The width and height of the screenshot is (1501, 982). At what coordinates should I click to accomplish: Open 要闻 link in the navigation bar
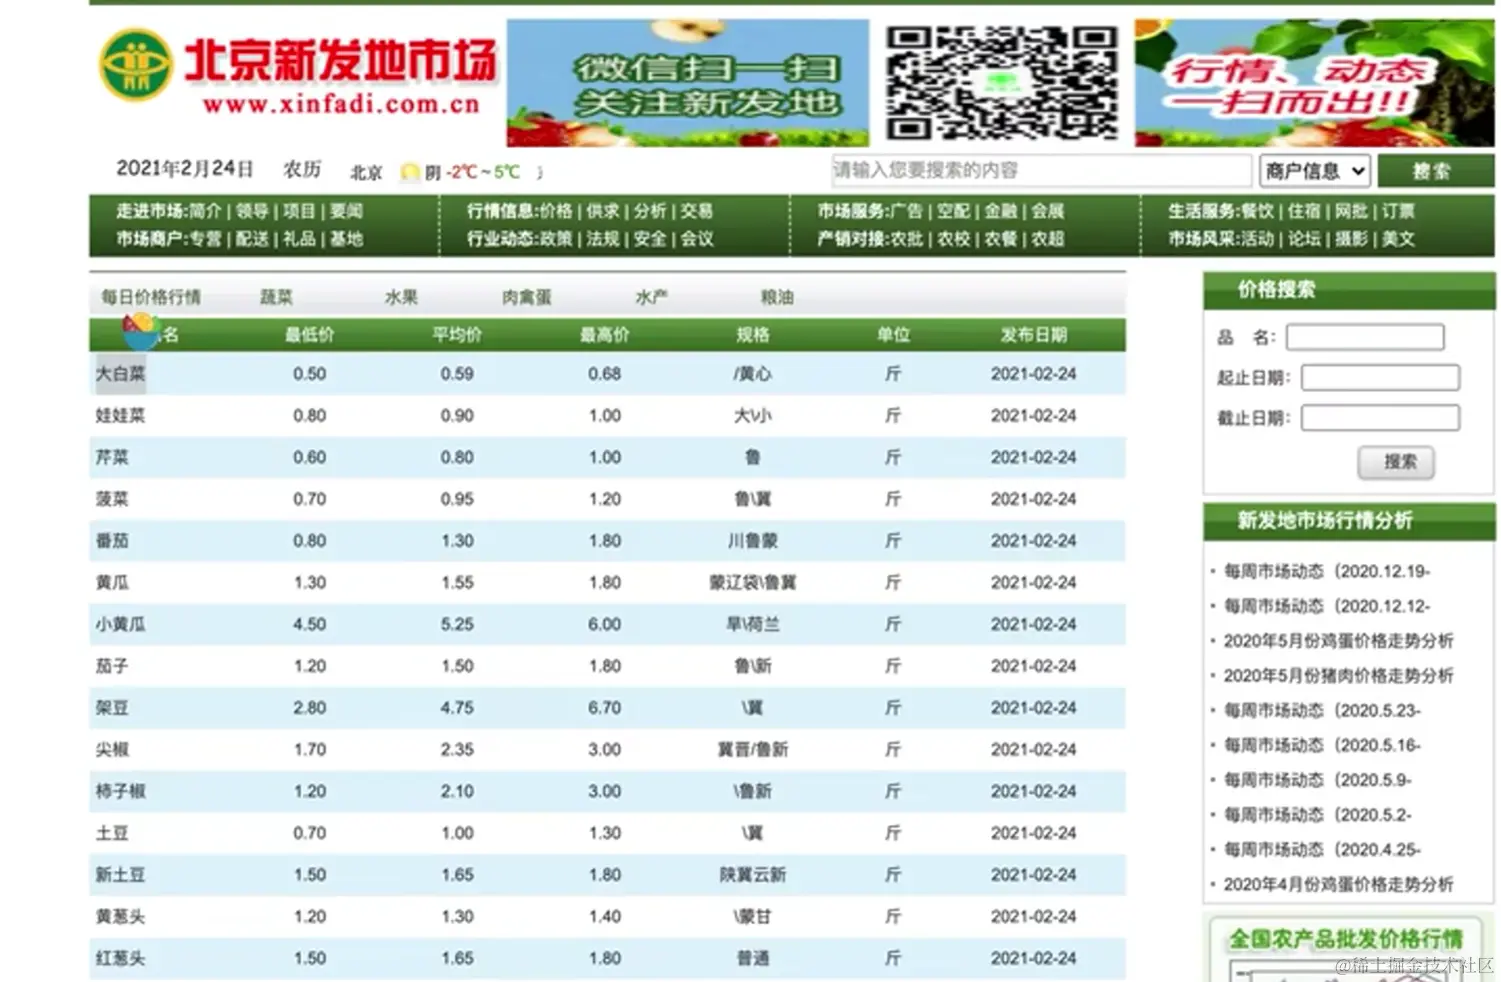[x=346, y=211]
